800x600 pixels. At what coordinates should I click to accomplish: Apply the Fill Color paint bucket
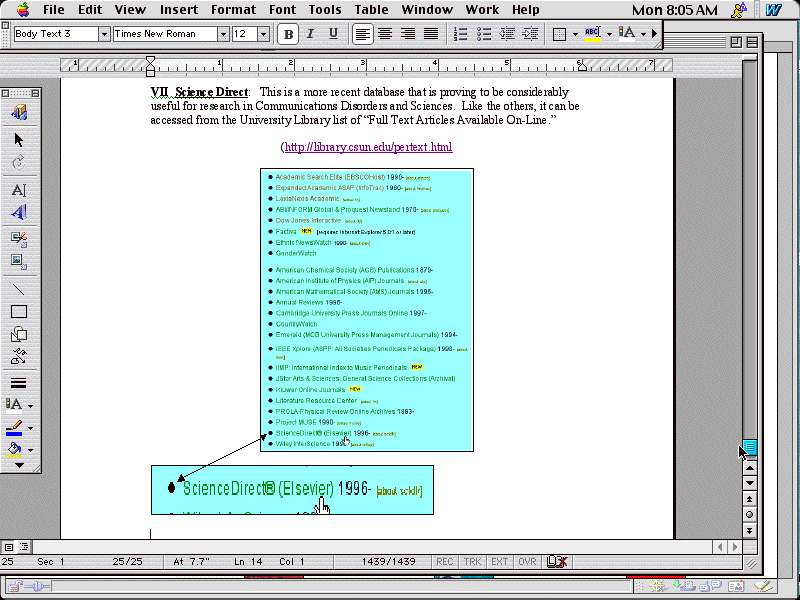click(x=14, y=450)
